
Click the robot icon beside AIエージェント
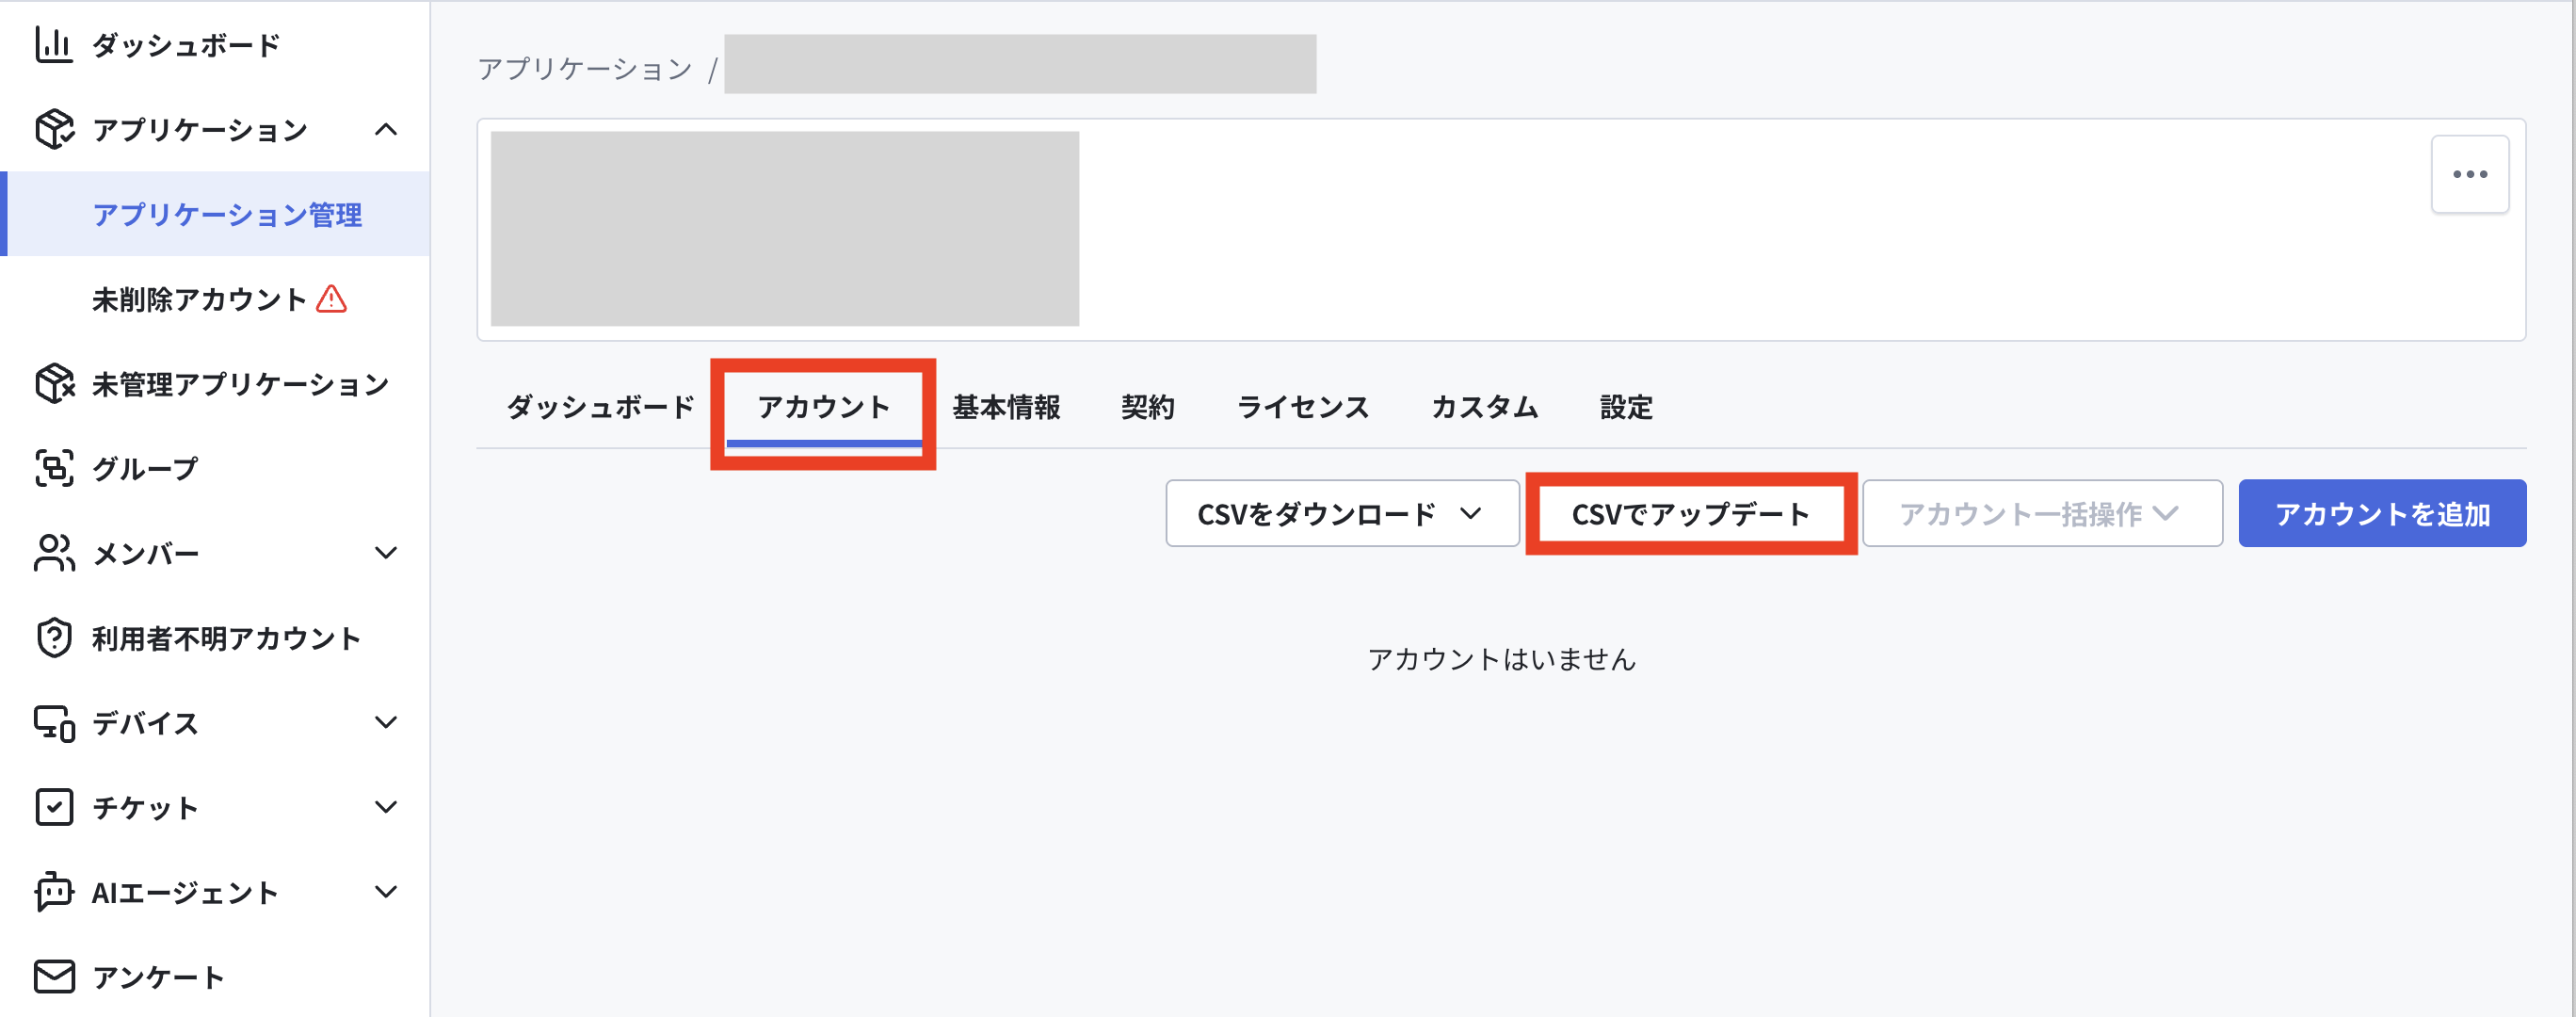pyautogui.click(x=54, y=891)
